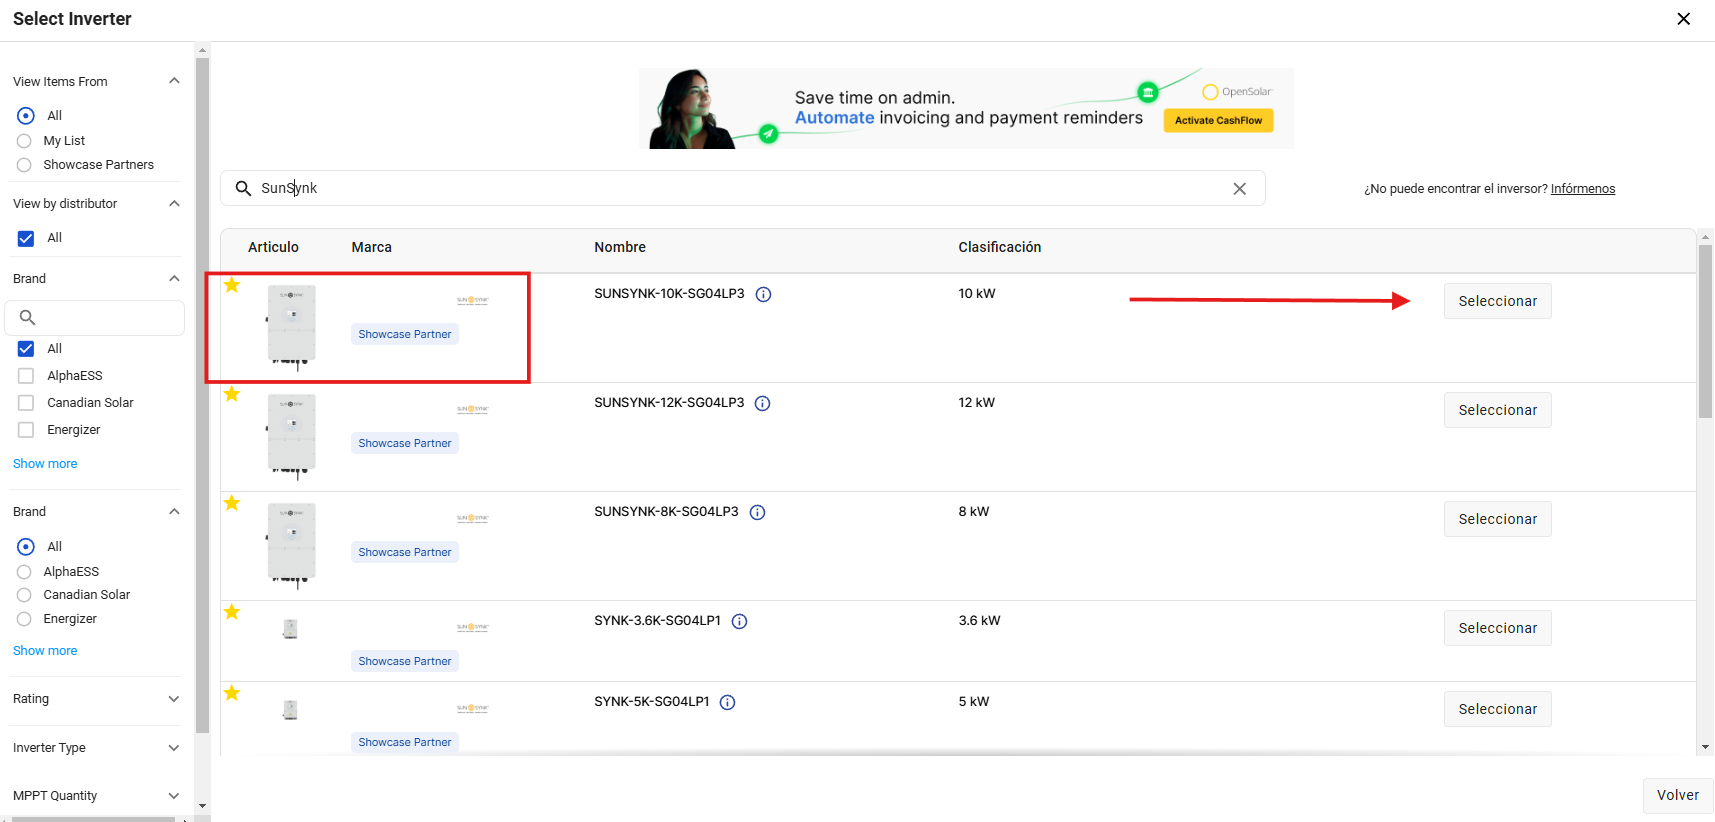The image size is (1715, 822).
Task: Click the Marca column header
Action: (x=371, y=247)
